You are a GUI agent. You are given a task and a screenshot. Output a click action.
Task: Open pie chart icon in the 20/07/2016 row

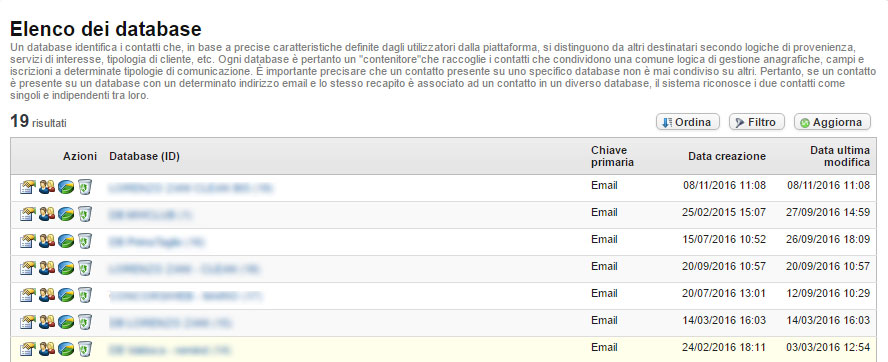point(66,295)
